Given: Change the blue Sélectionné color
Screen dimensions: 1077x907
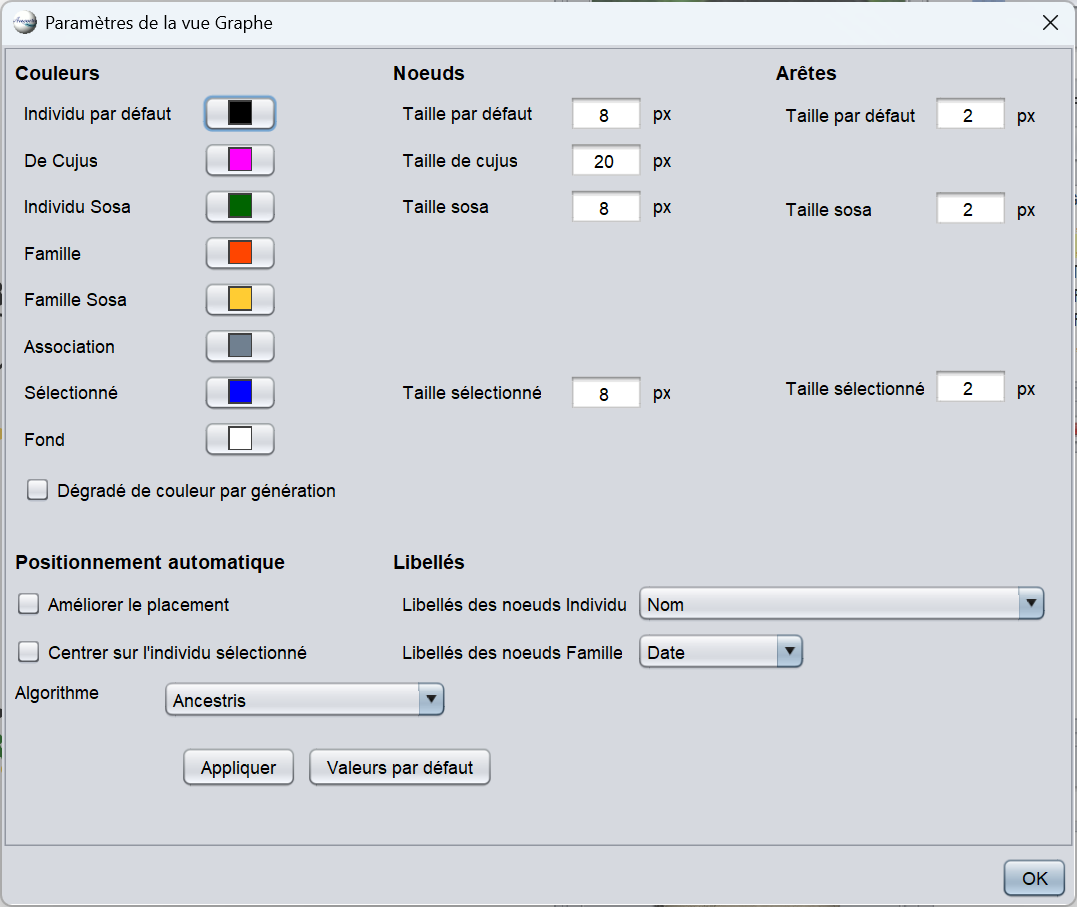Looking at the screenshot, I should tap(240, 392).
